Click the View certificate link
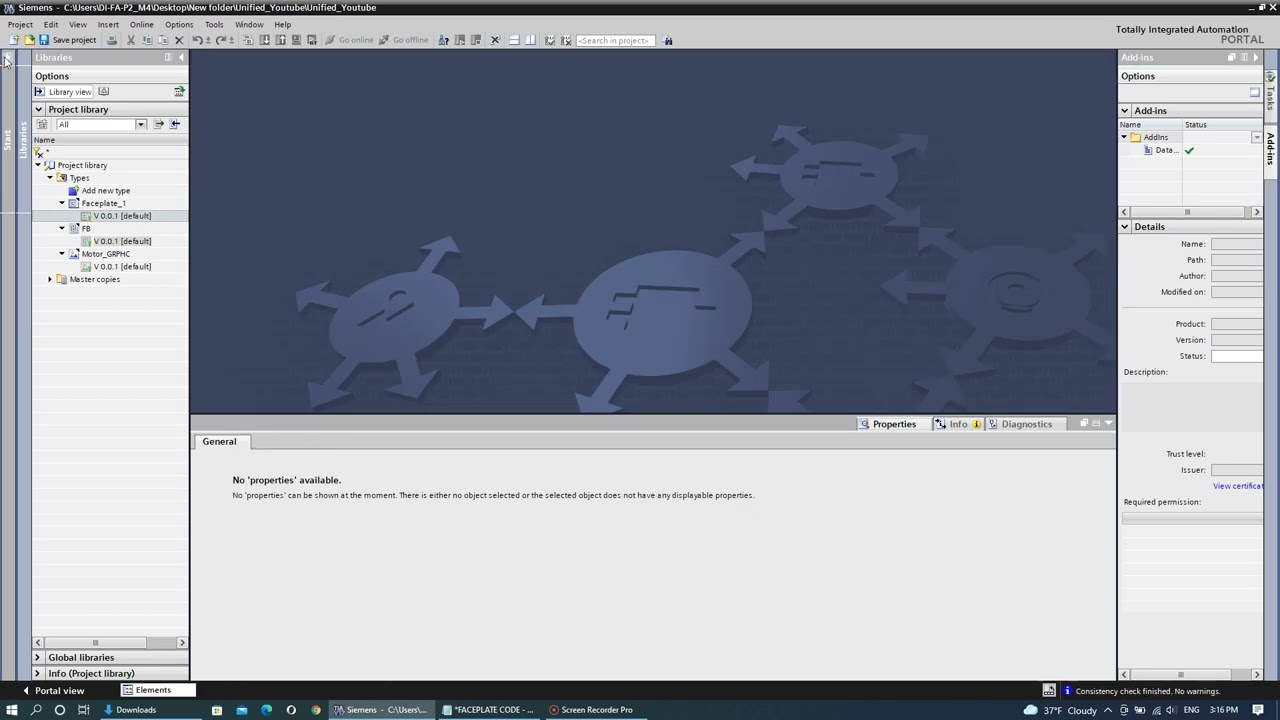Viewport: 1280px width, 720px height. 1238,486
